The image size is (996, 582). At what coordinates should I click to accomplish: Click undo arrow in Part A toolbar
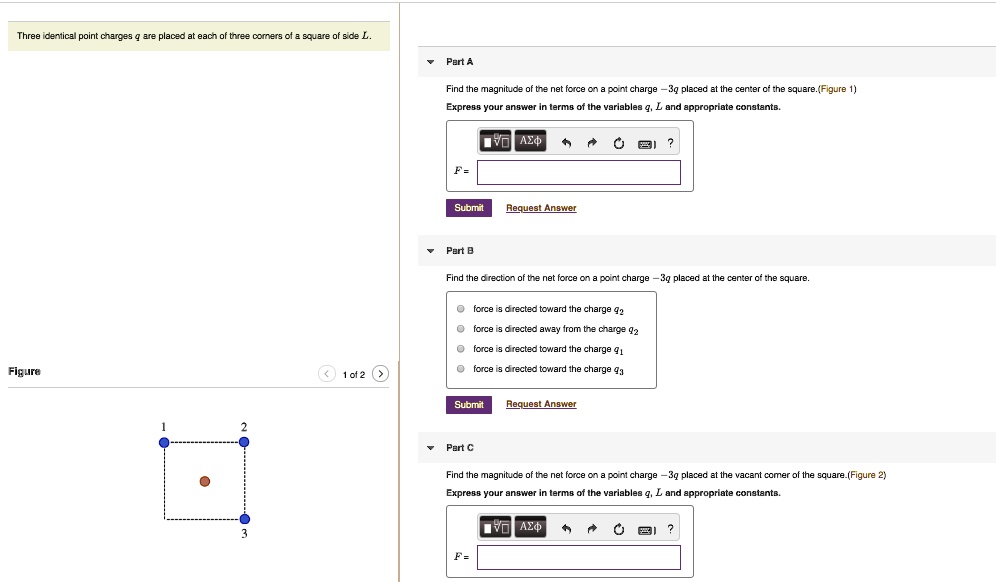pos(566,143)
